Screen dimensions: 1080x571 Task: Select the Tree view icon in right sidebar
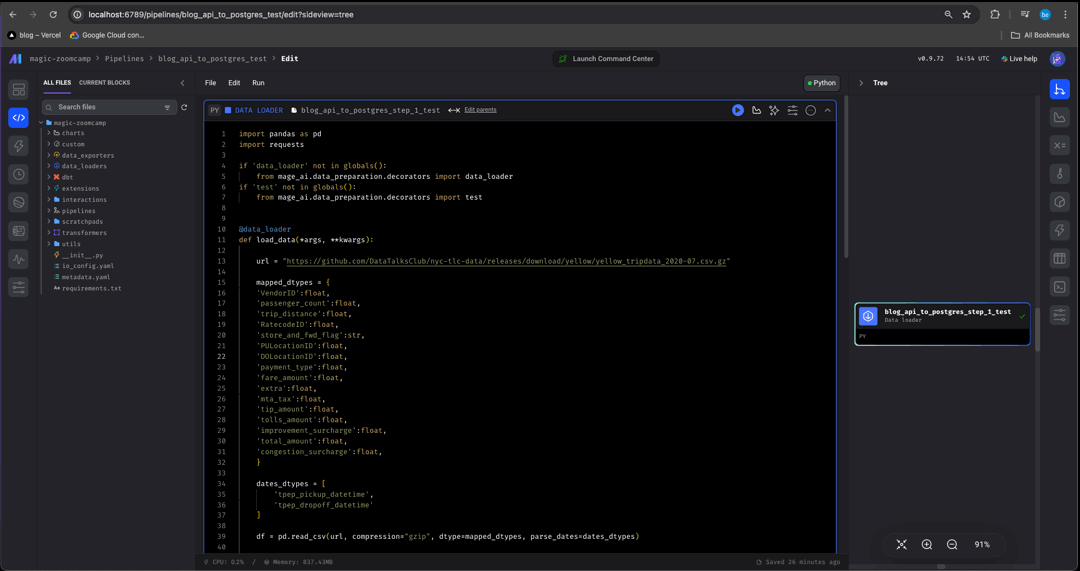pyautogui.click(x=1059, y=90)
